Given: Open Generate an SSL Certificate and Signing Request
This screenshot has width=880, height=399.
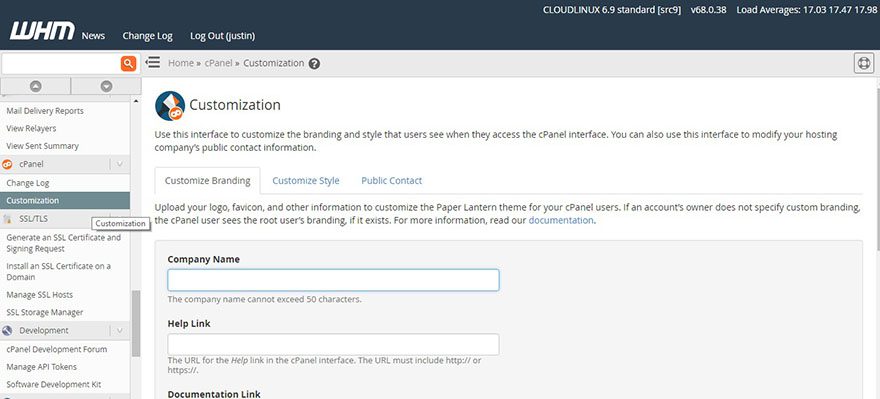Looking at the screenshot, I should tap(63, 243).
